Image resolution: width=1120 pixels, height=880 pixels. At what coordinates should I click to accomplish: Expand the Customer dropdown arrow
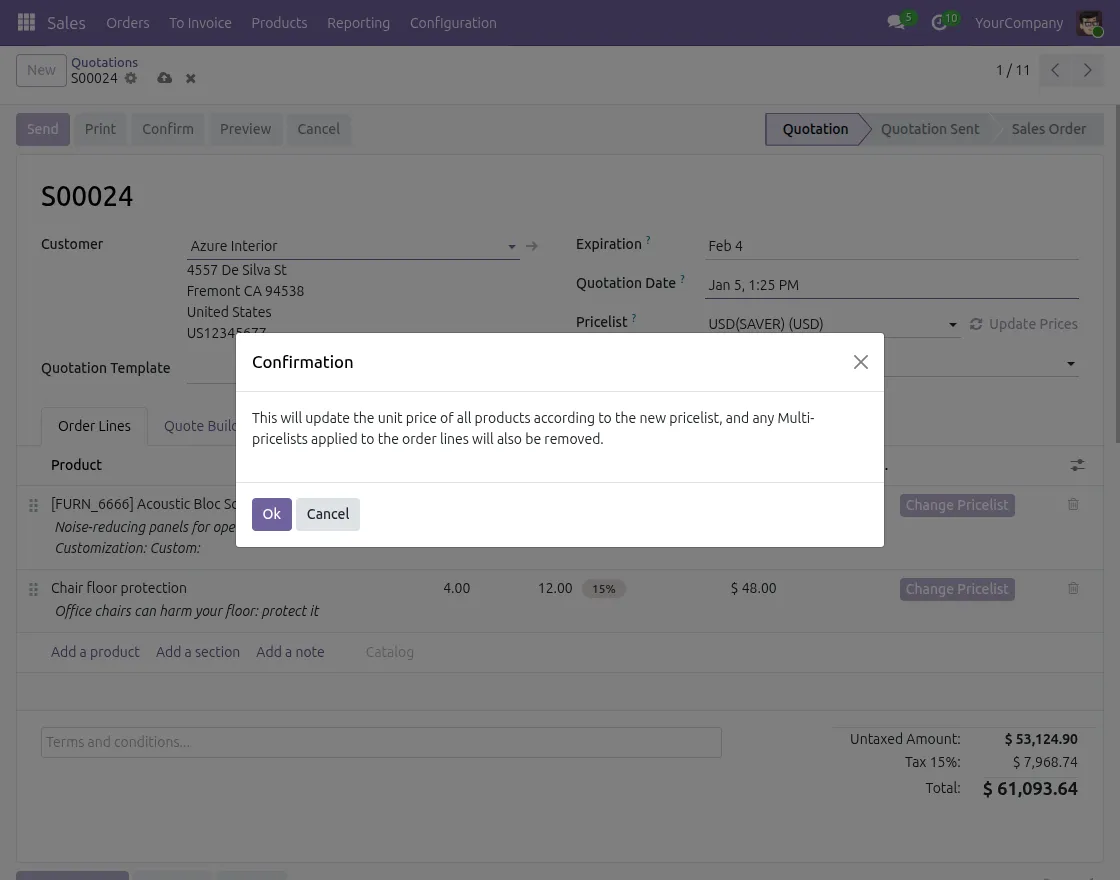[x=511, y=246]
